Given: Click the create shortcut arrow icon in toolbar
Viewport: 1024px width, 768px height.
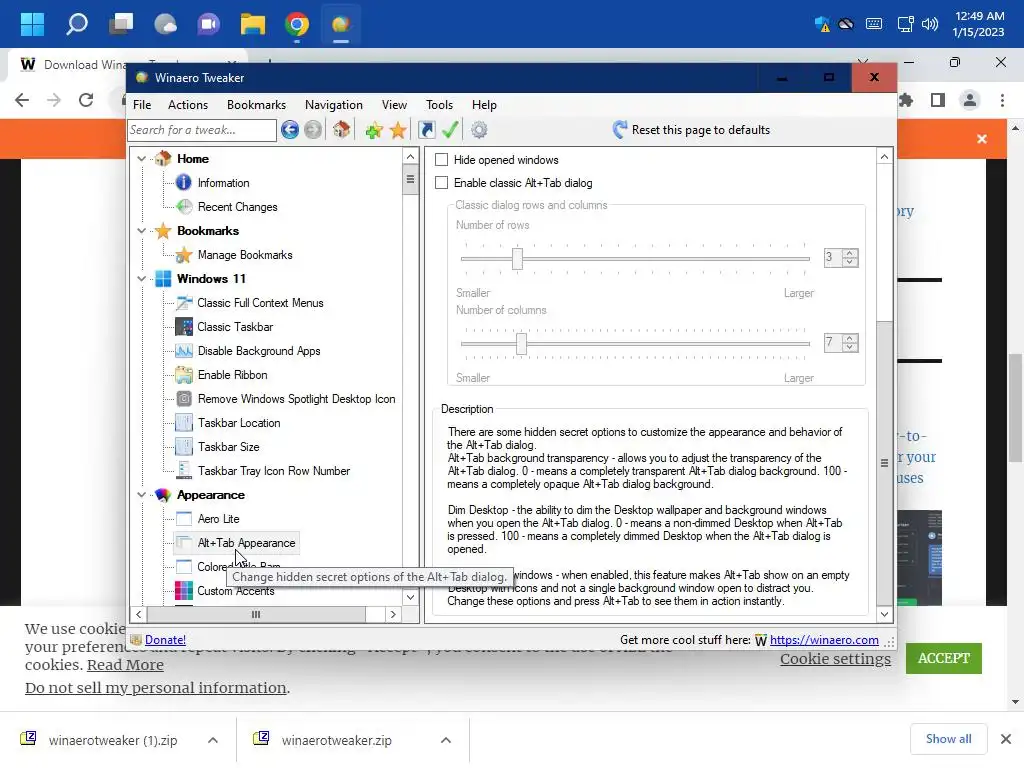Looking at the screenshot, I should point(426,130).
